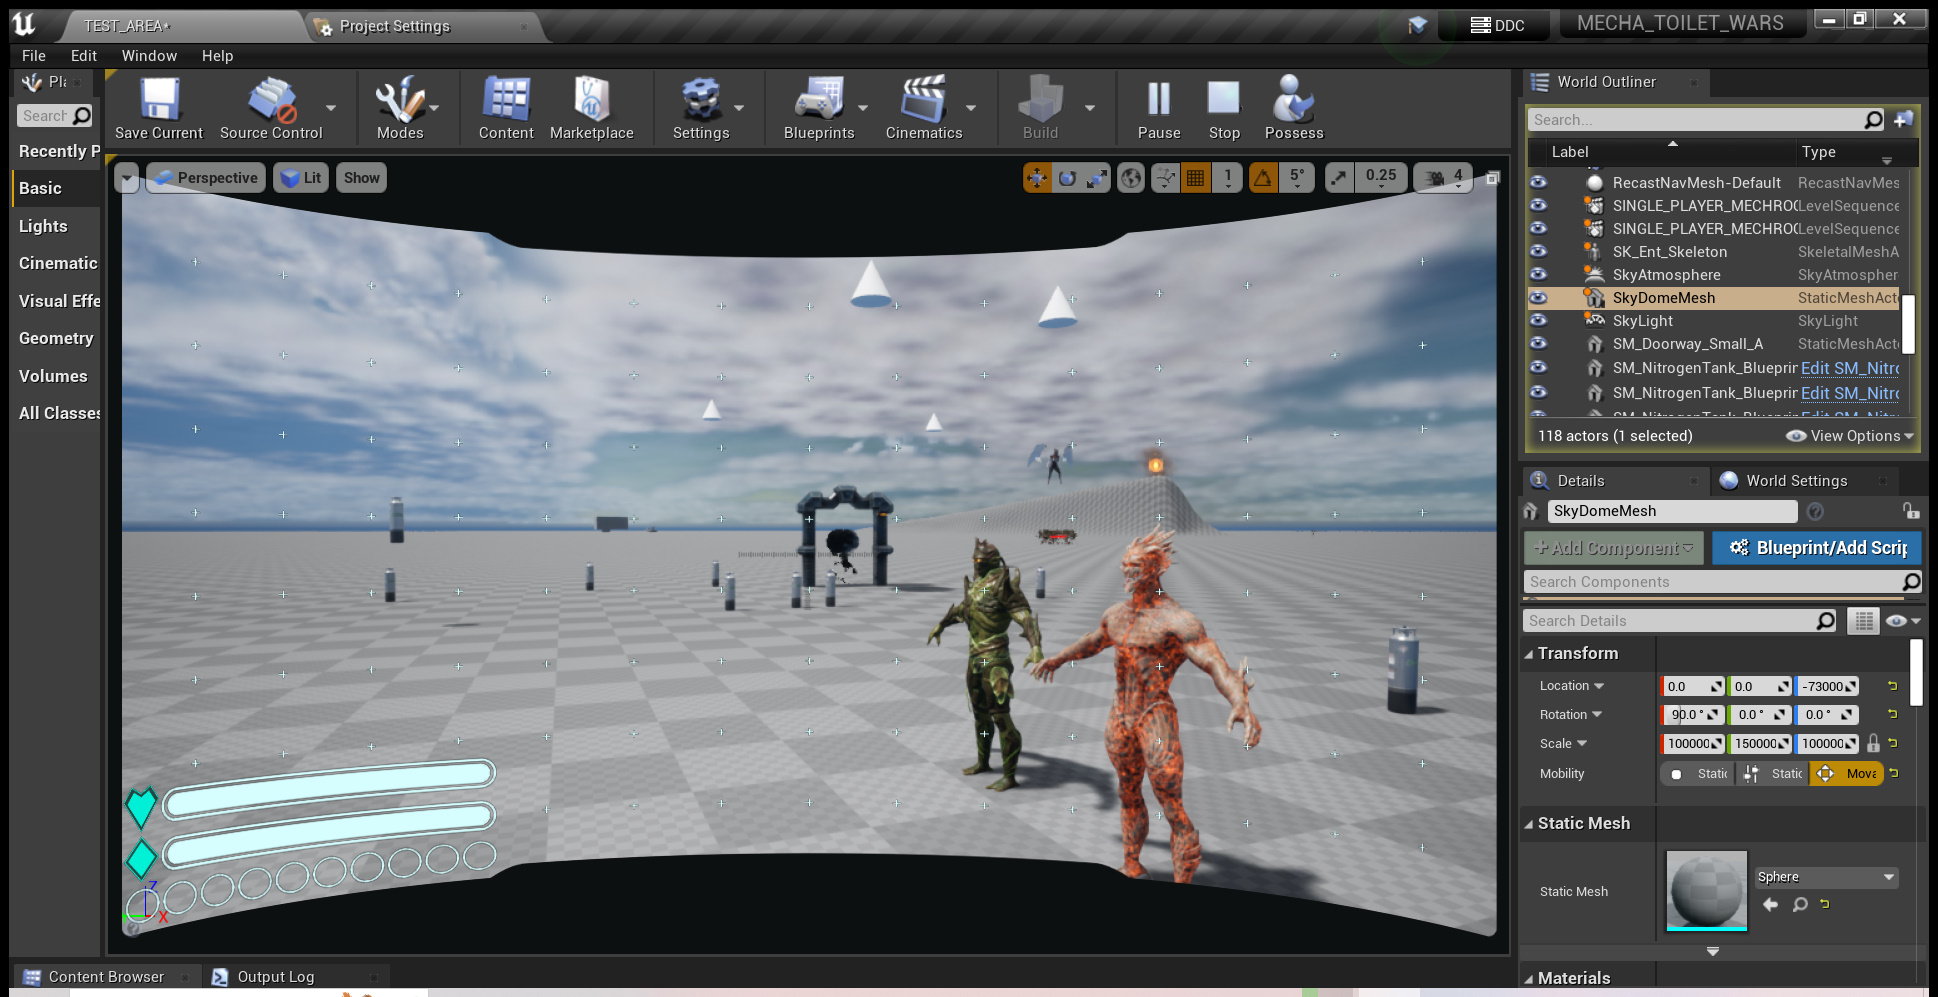Image resolution: width=1938 pixels, height=997 pixels.
Task: Select the Lights placement category
Action: click(43, 226)
